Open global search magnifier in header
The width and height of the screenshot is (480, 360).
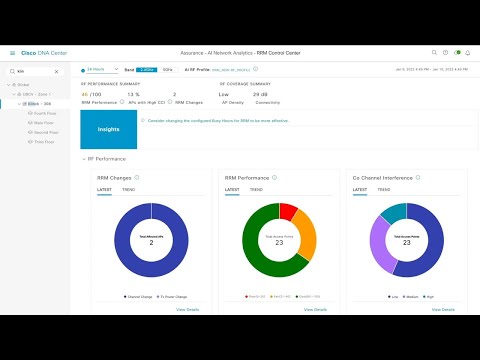coord(434,53)
